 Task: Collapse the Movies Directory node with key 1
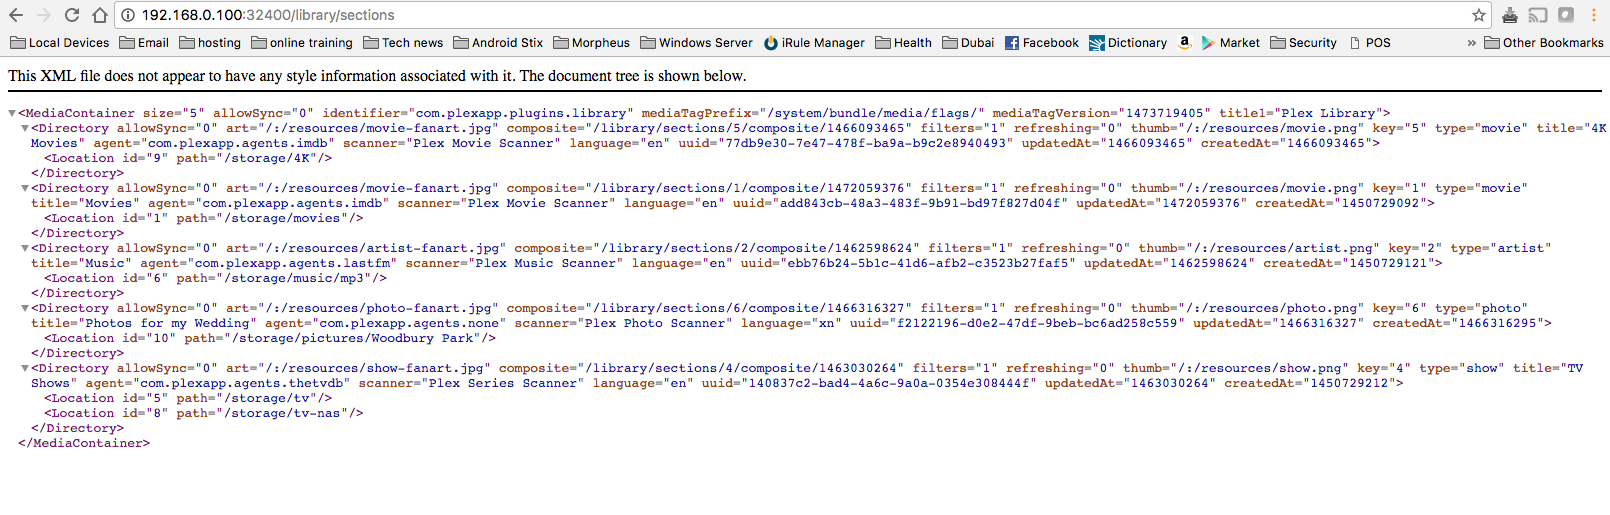[26, 189]
